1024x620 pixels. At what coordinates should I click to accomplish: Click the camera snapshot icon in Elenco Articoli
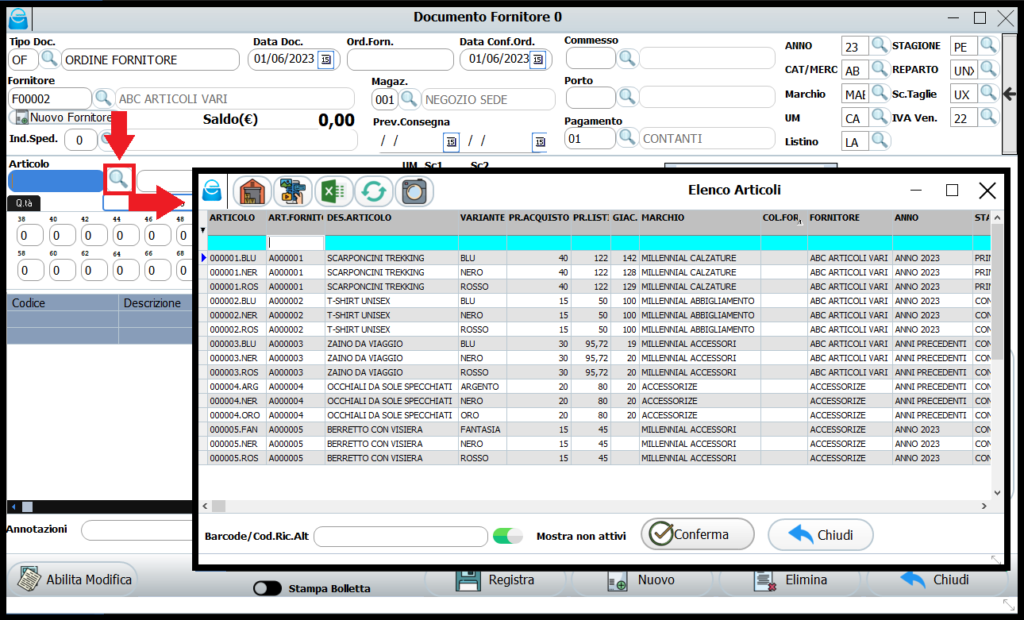coord(414,191)
